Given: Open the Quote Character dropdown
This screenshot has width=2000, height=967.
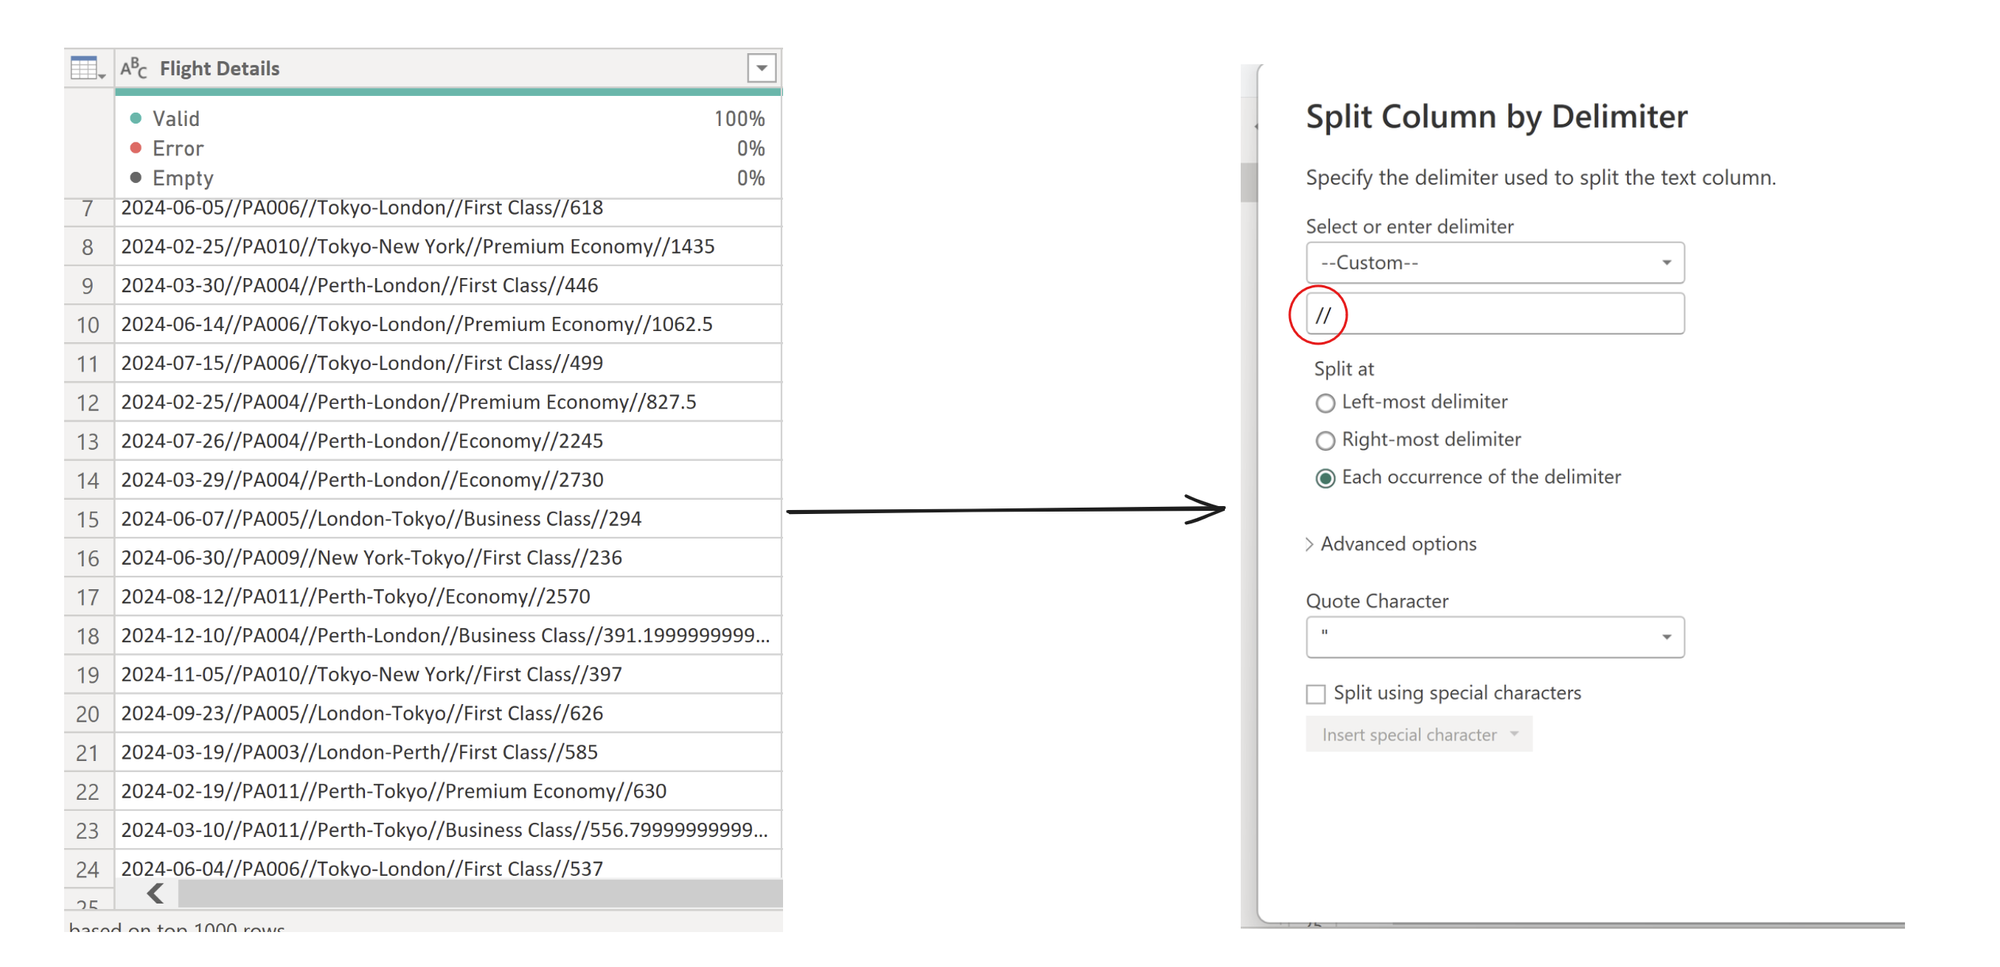Looking at the screenshot, I should pos(1494,637).
